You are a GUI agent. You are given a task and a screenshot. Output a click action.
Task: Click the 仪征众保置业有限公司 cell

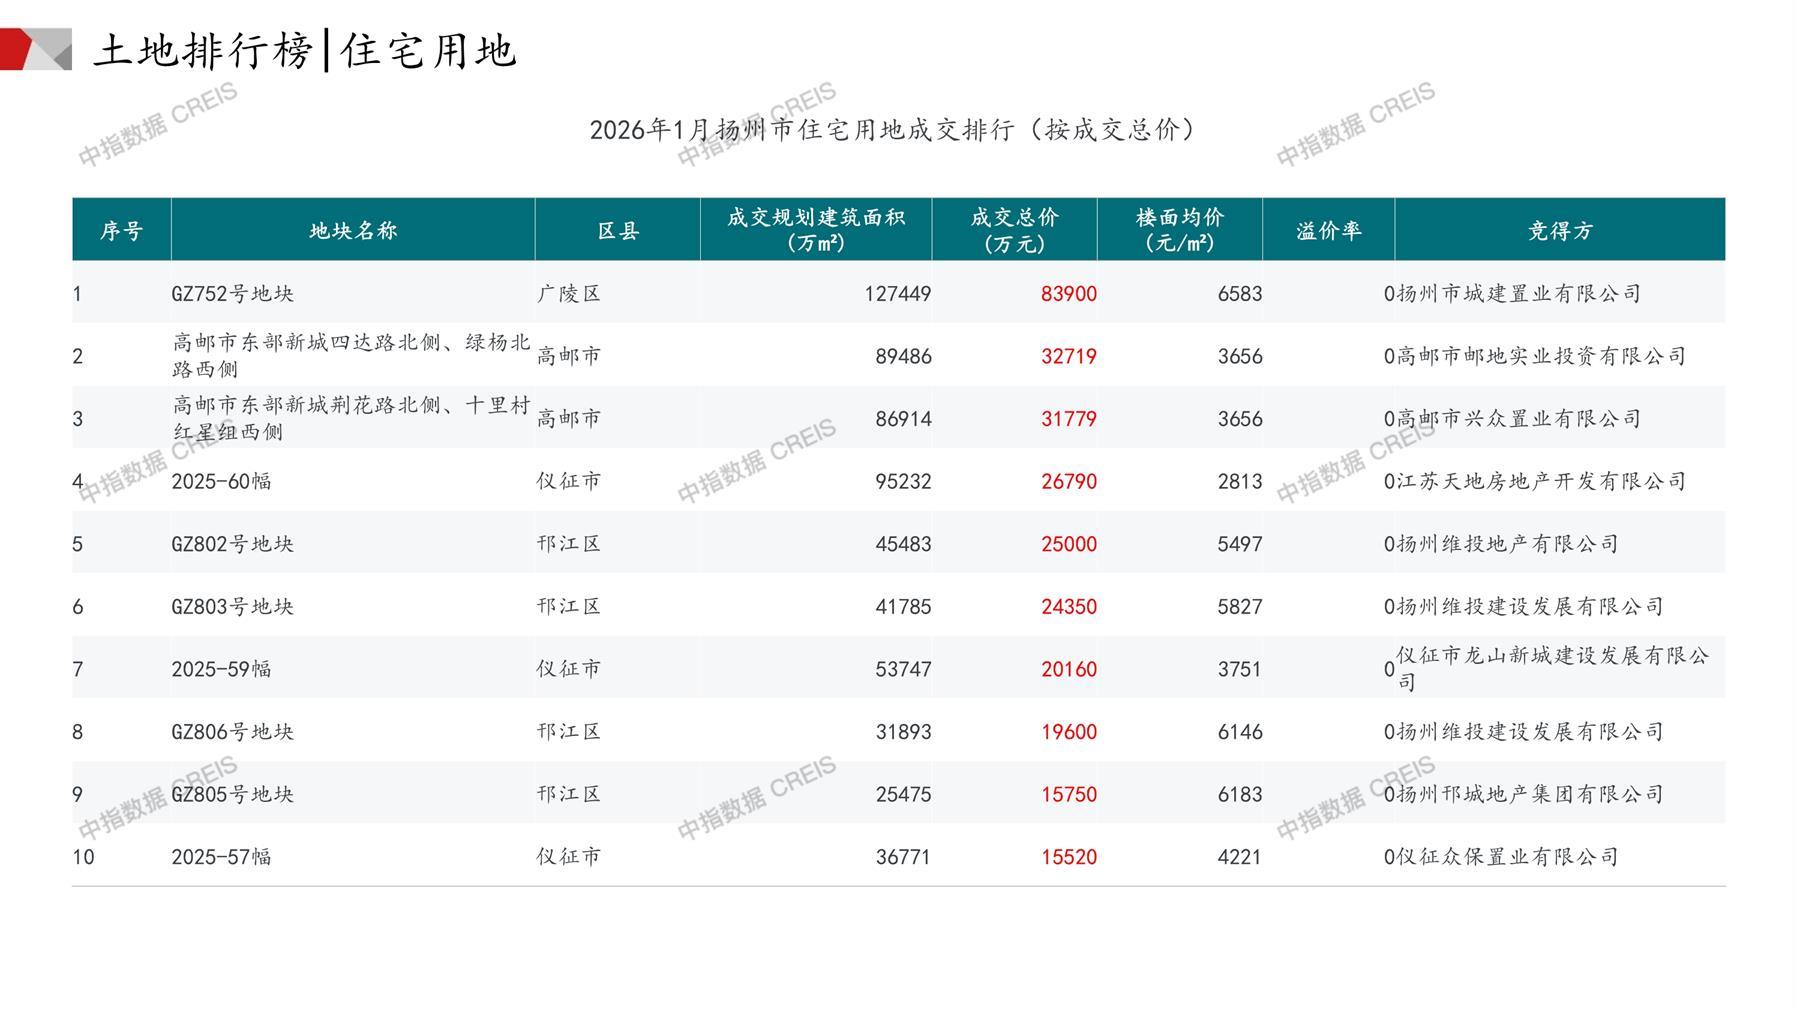1507,857
